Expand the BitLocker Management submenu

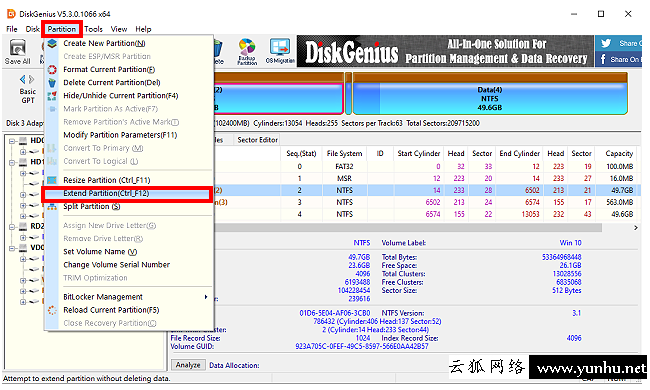(x=129, y=297)
